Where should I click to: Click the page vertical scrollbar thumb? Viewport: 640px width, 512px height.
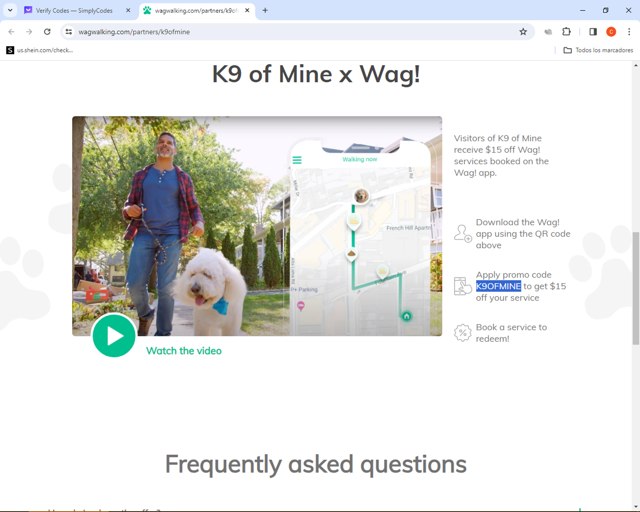pyautogui.click(x=636, y=288)
